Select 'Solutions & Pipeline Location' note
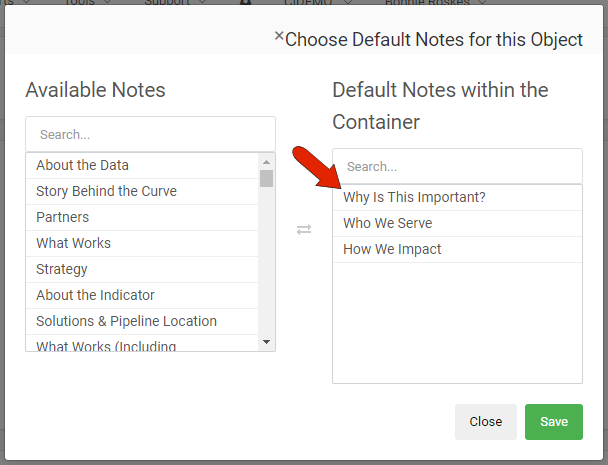The image size is (608, 465). point(126,321)
